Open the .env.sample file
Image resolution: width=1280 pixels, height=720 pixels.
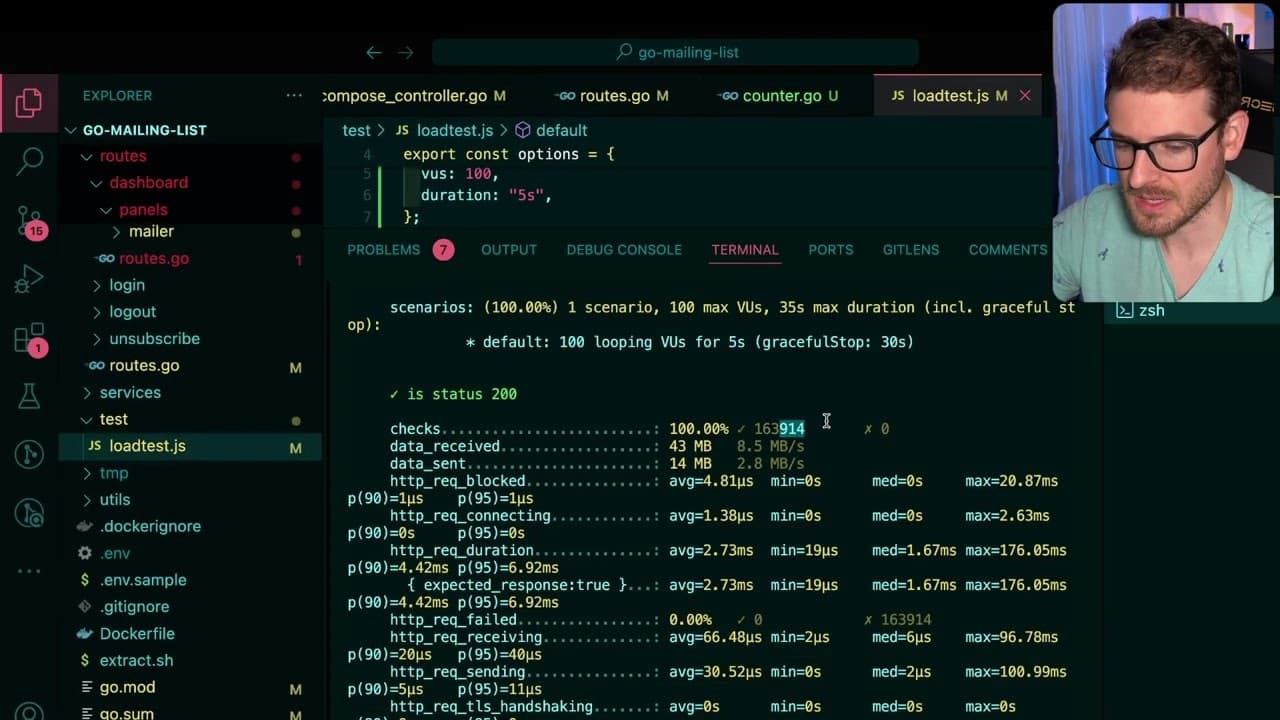pyautogui.click(x=190, y=580)
